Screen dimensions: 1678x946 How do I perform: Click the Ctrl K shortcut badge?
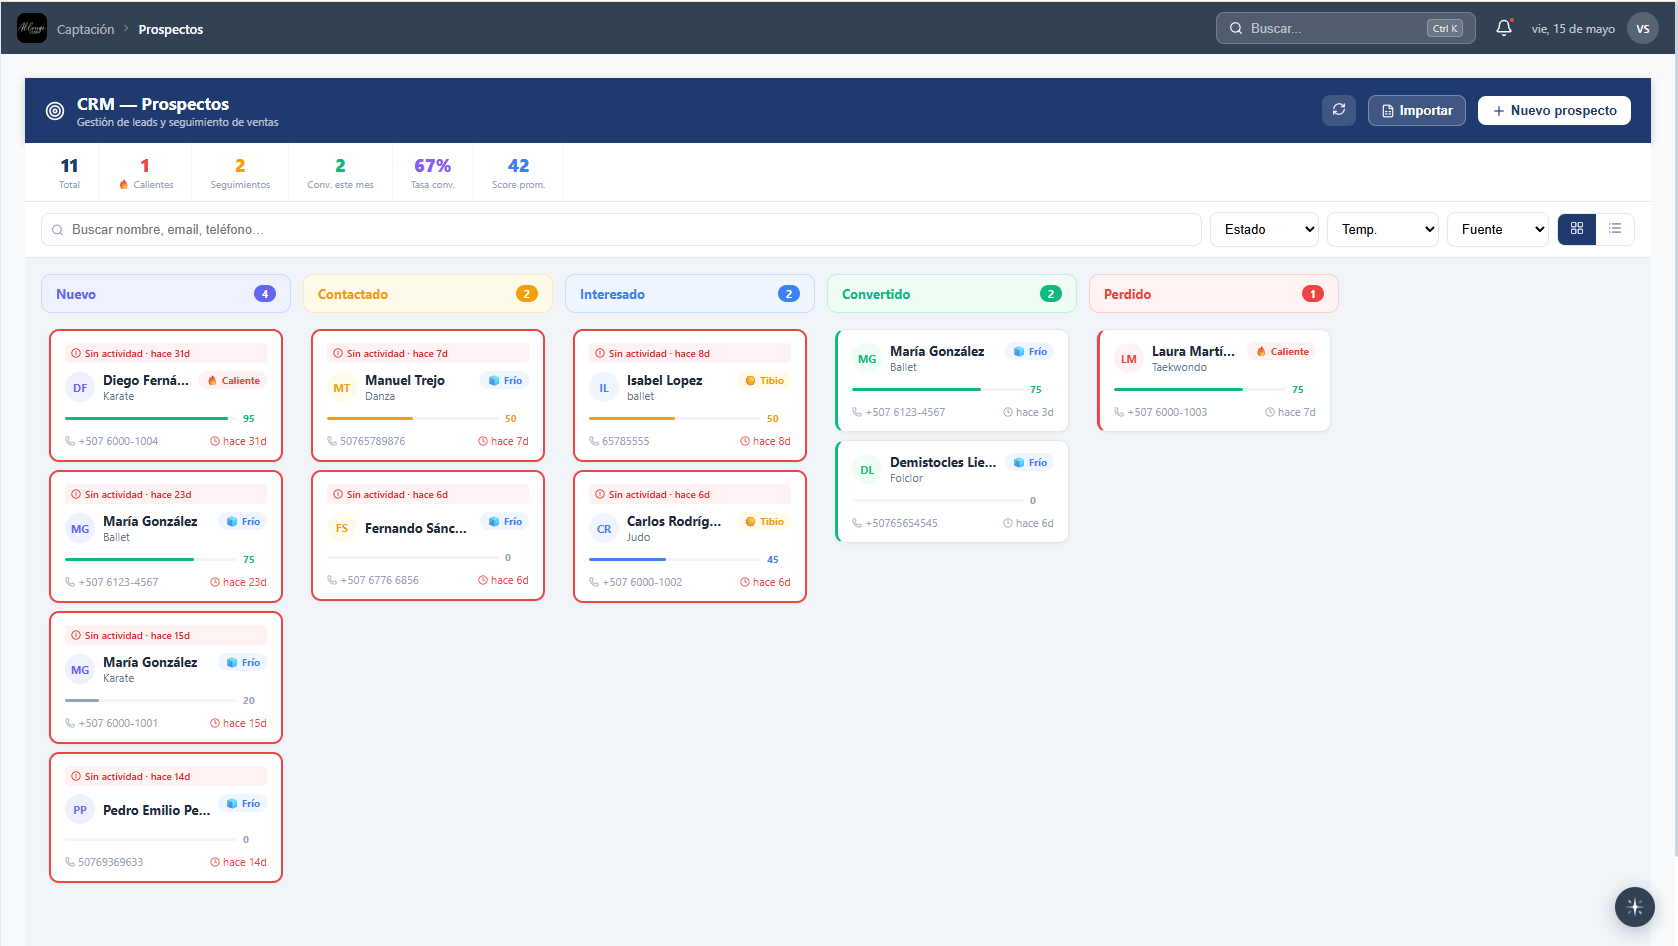point(1445,28)
